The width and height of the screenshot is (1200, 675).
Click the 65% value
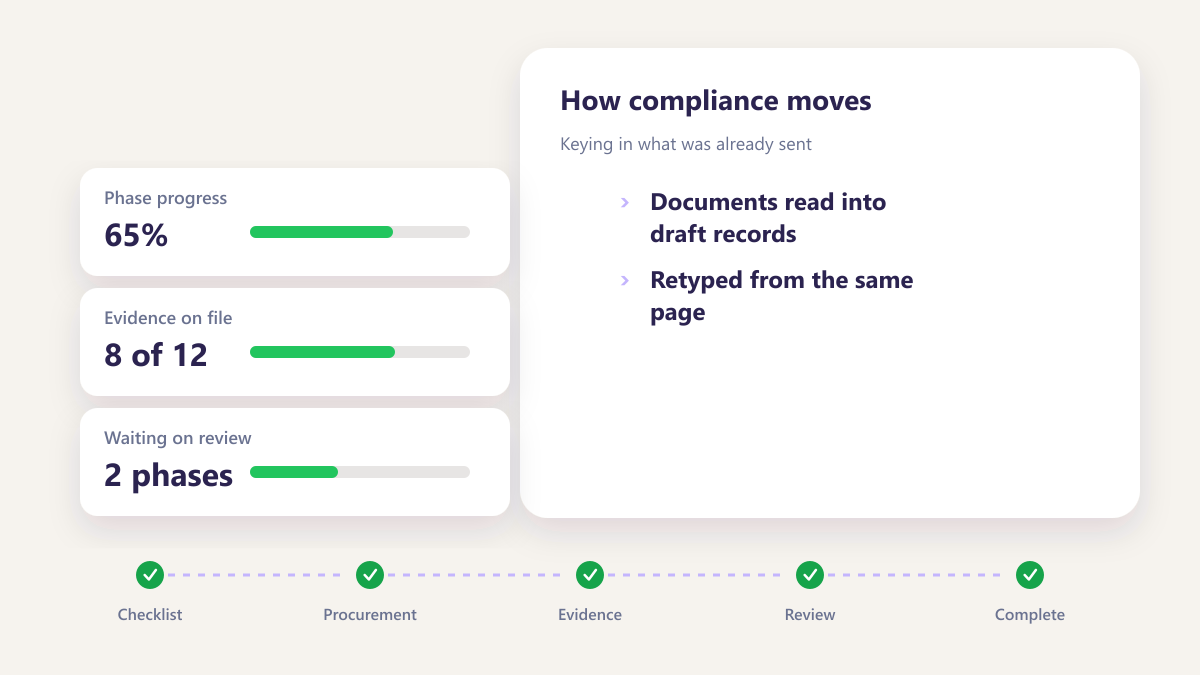(x=136, y=236)
